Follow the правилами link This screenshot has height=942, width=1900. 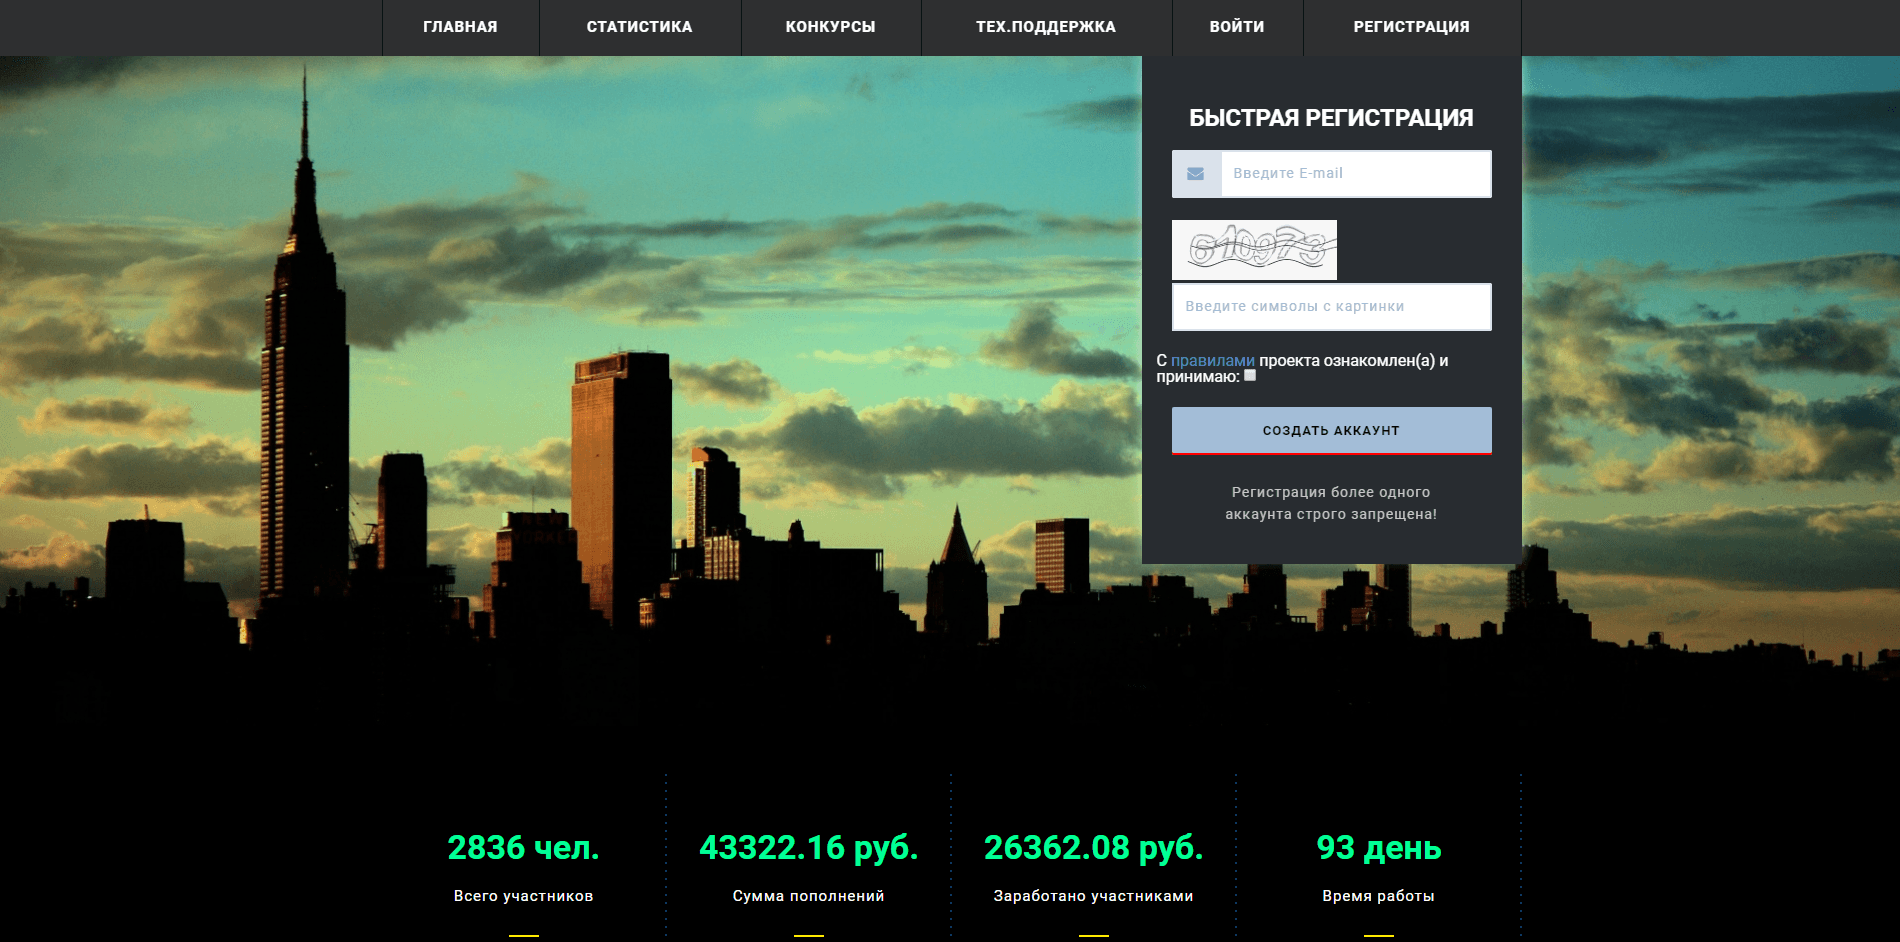click(x=1212, y=360)
